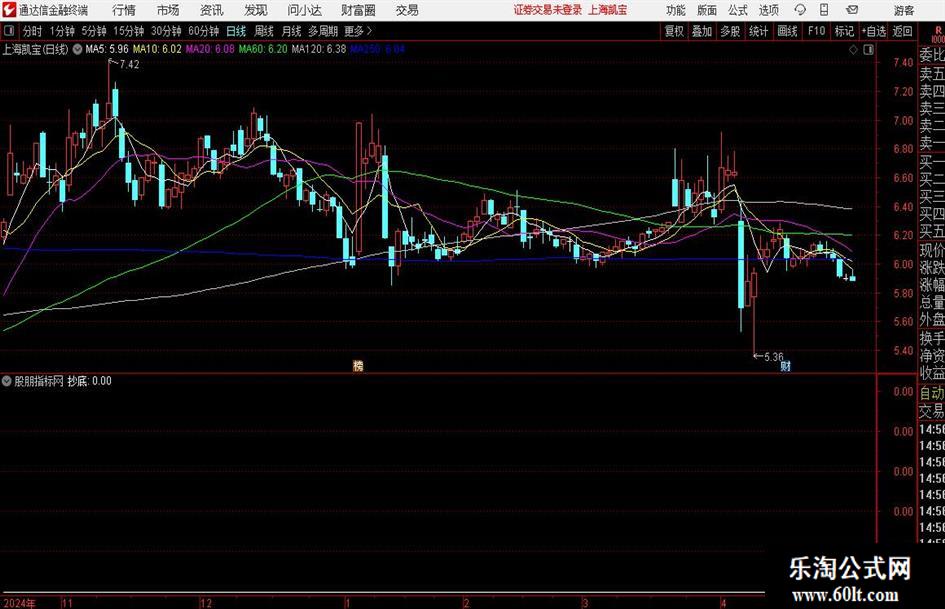Select the 日线 daily period tab
Screen dimensions: 945x609
[236, 31]
